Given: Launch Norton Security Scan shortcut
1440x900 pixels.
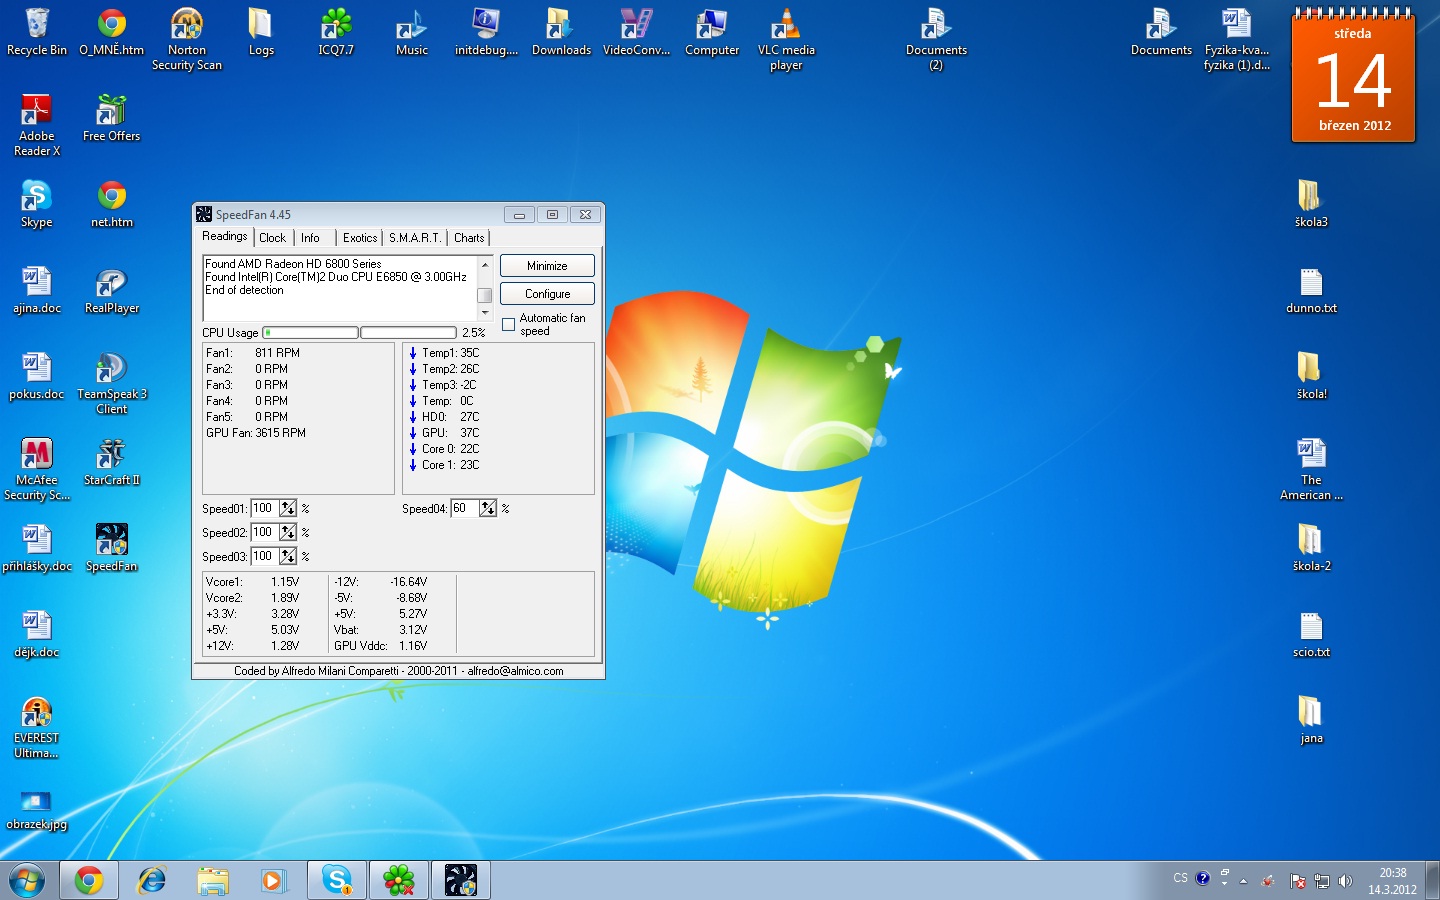Looking at the screenshot, I should click(x=187, y=39).
